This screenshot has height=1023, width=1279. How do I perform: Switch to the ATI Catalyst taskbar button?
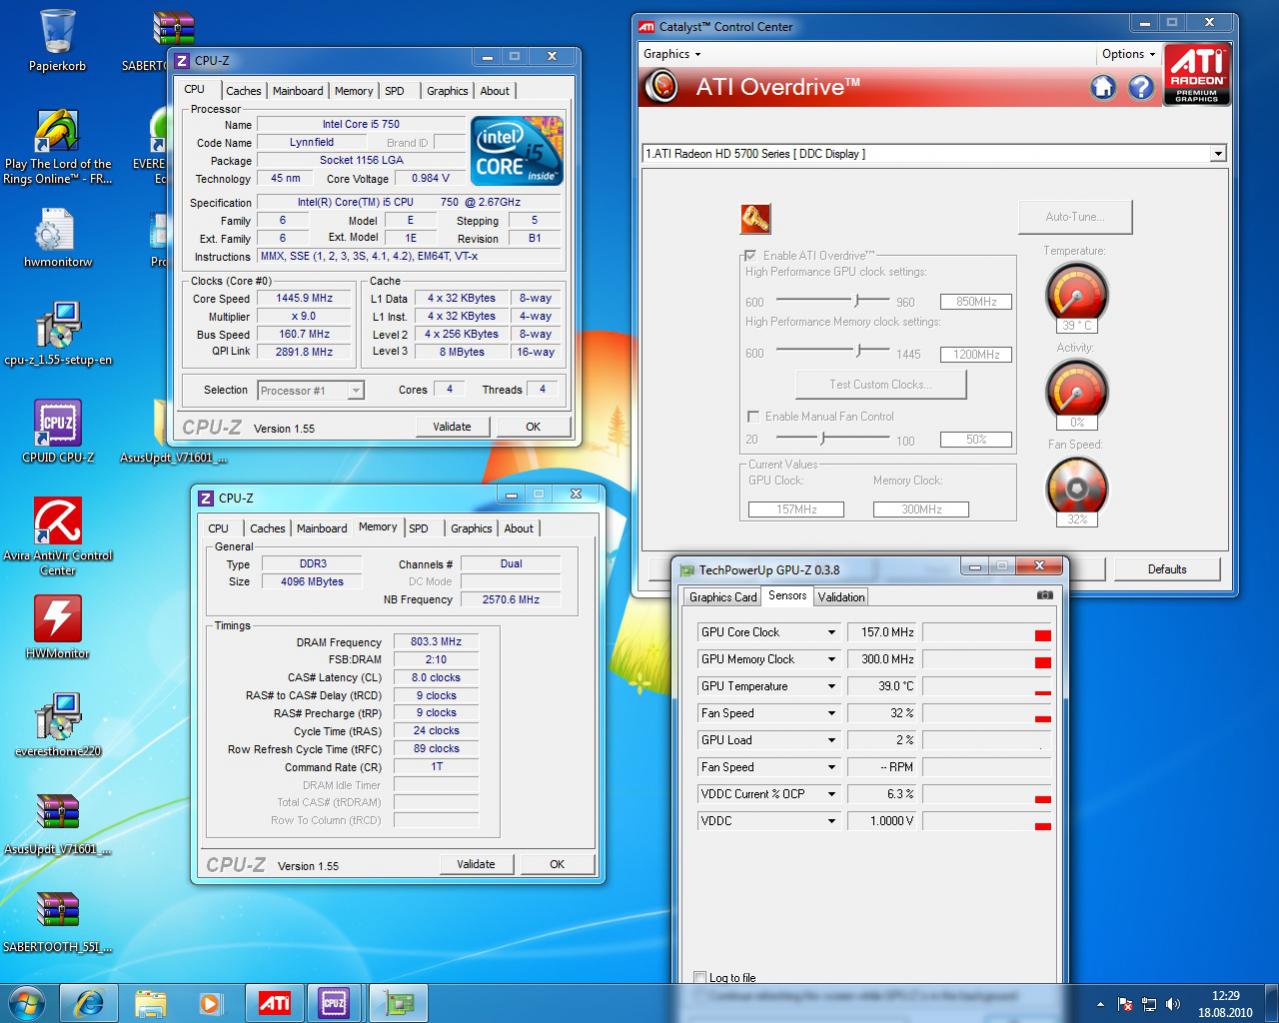coord(275,1002)
